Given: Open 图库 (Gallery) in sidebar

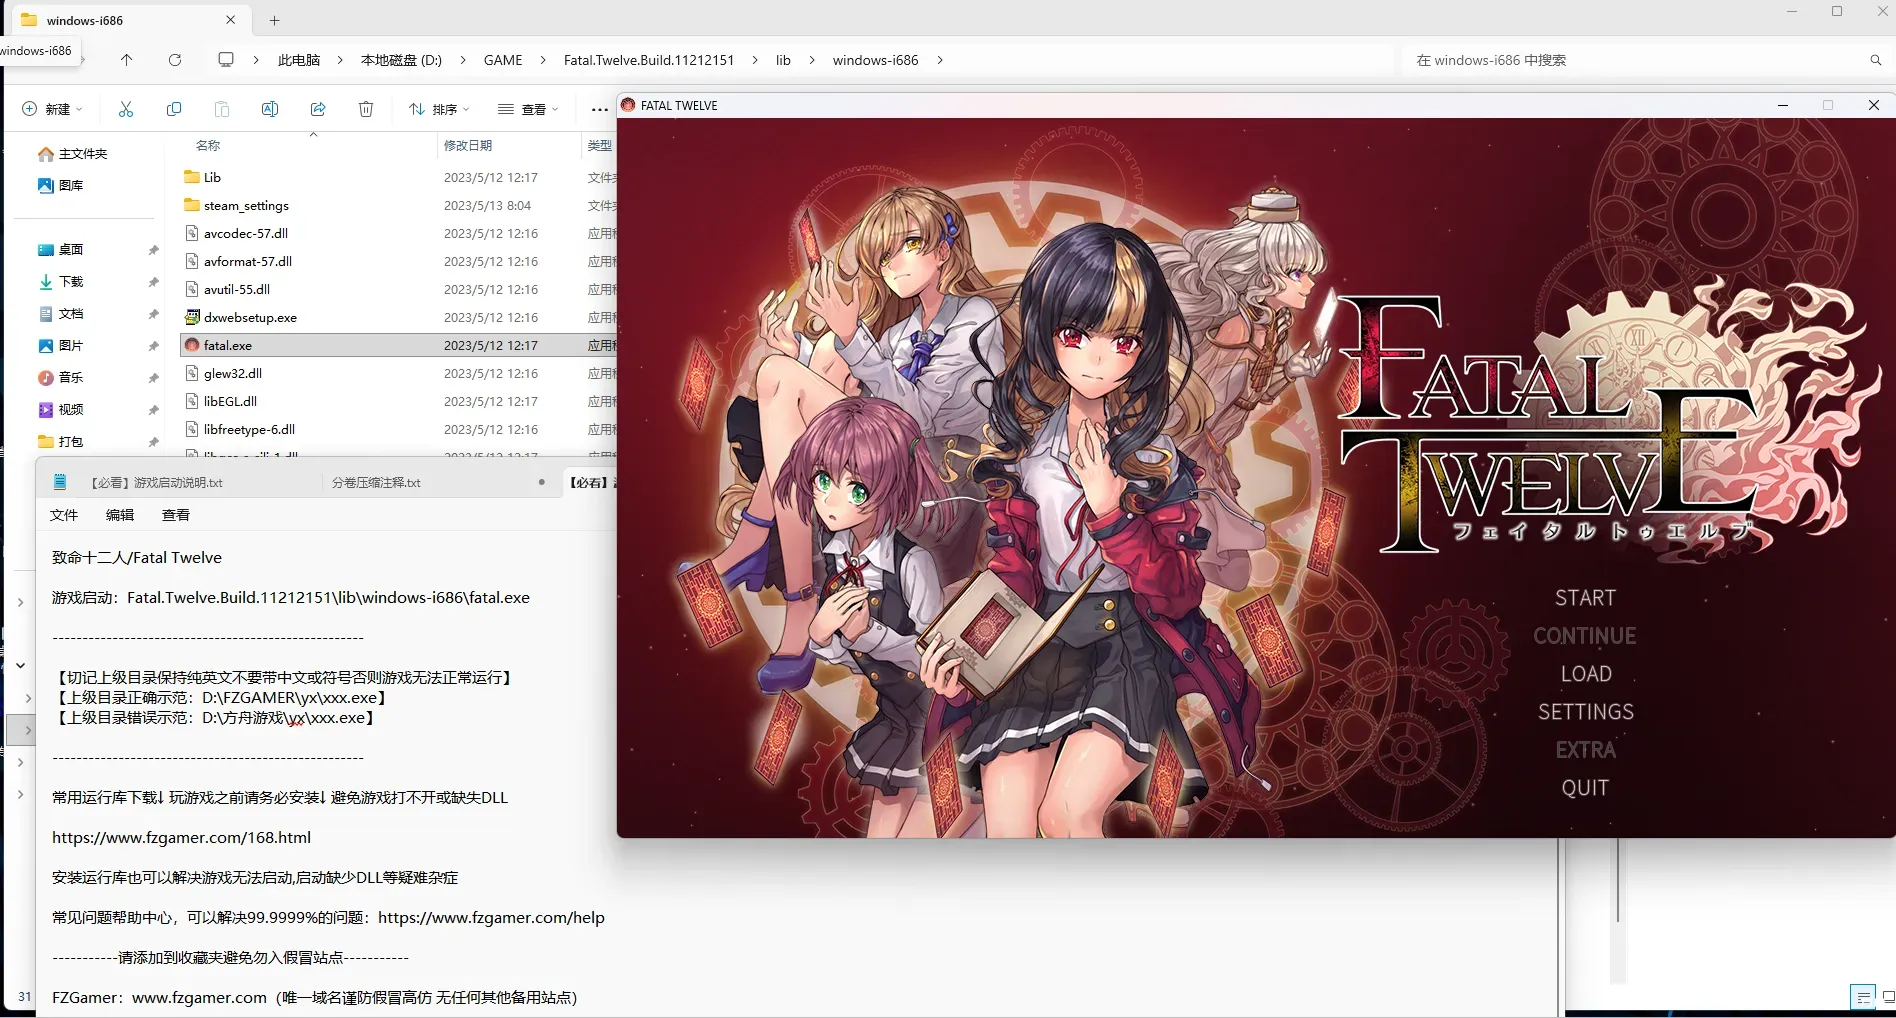Looking at the screenshot, I should (x=60, y=186).
